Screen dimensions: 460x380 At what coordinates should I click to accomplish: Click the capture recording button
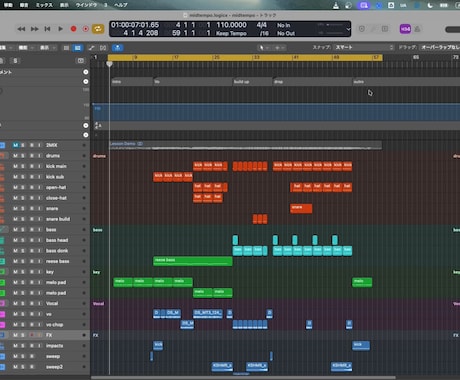pyautogui.click(x=86, y=29)
